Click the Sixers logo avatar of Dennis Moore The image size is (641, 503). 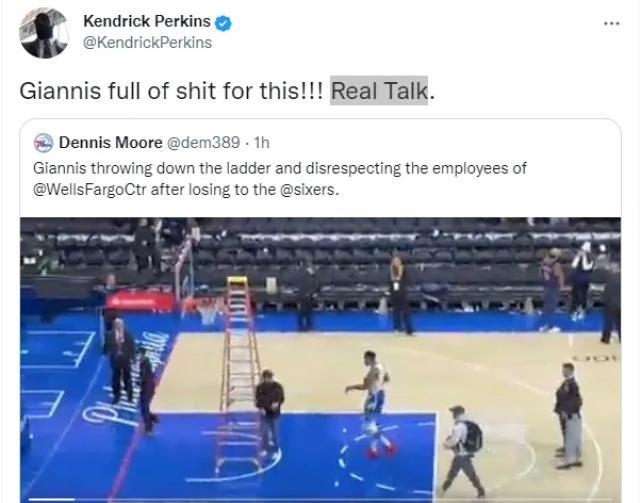(x=43, y=143)
